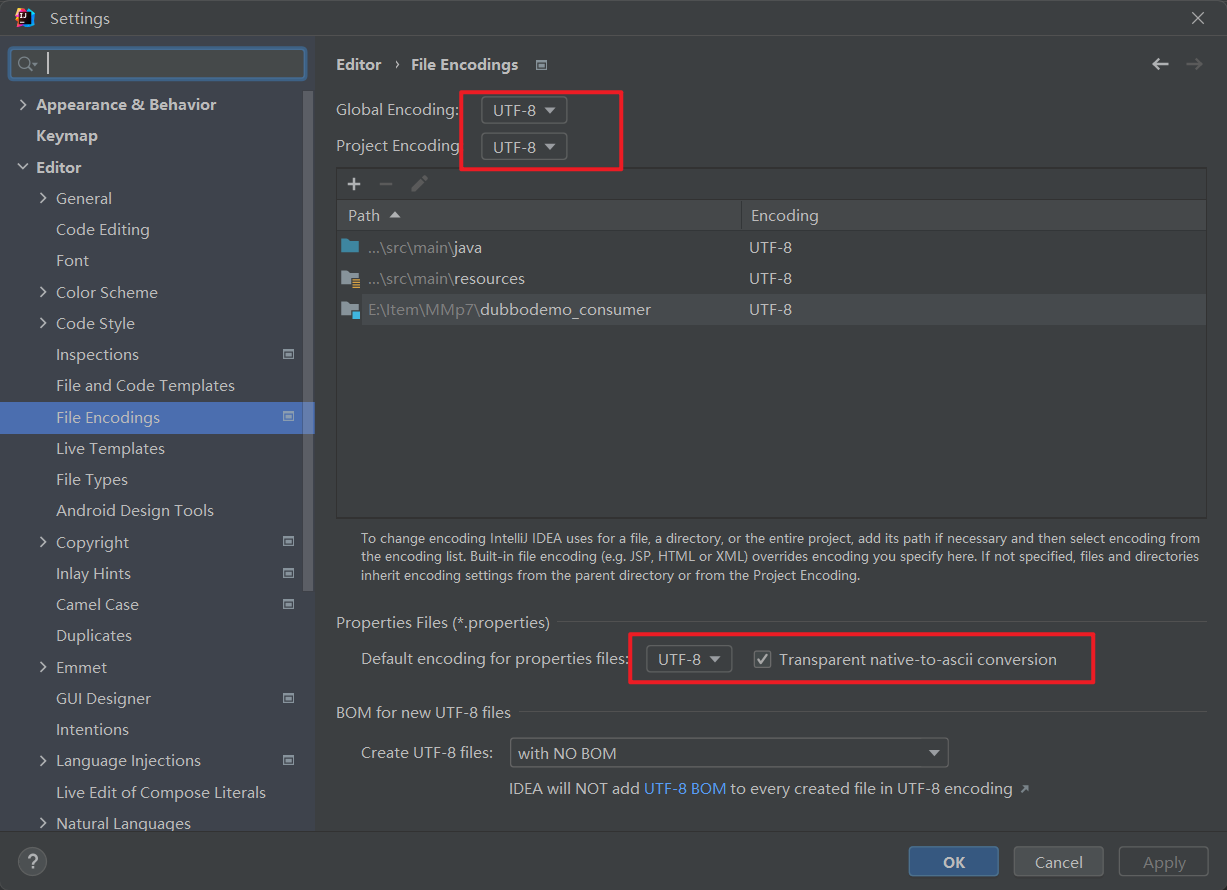
Task: Expand the Appearance & Behavior section
Action: pyautogui.click(x=23, y=105)
